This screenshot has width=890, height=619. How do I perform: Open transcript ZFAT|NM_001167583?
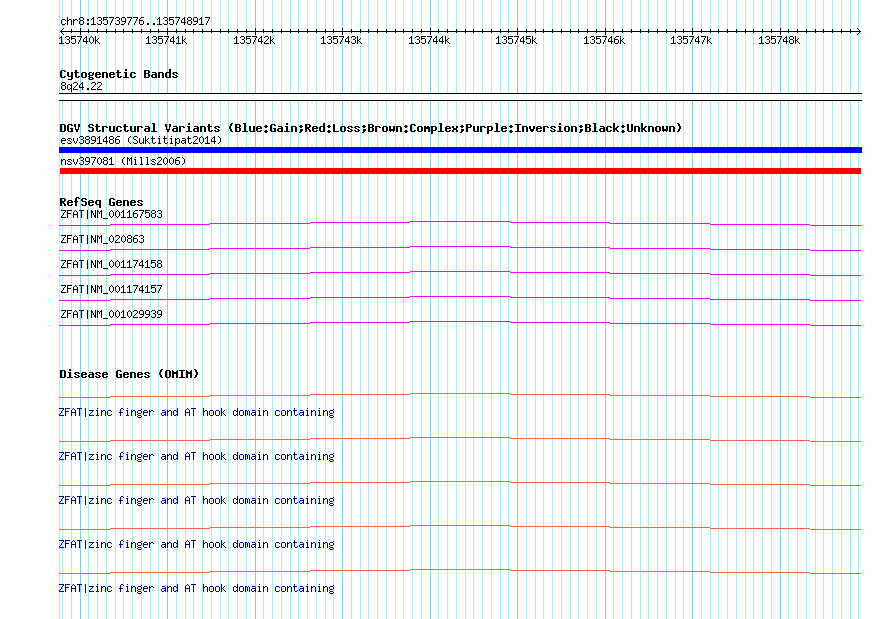point(111,214)
